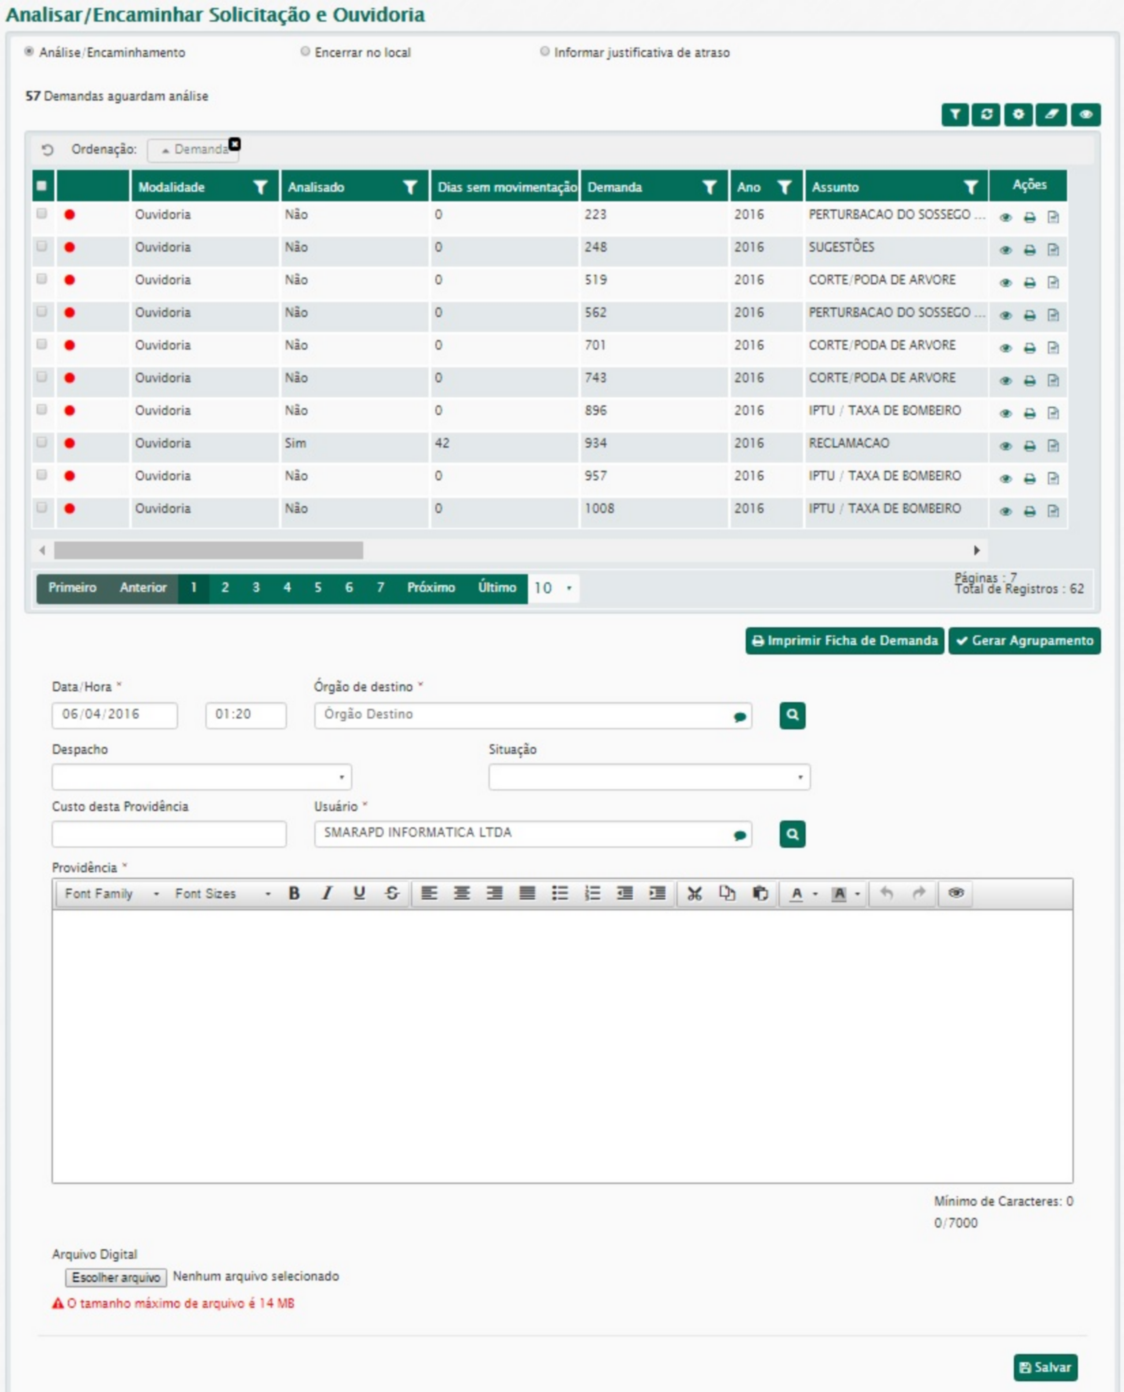Open the Despacho dropdown

[x=201, y=777]
